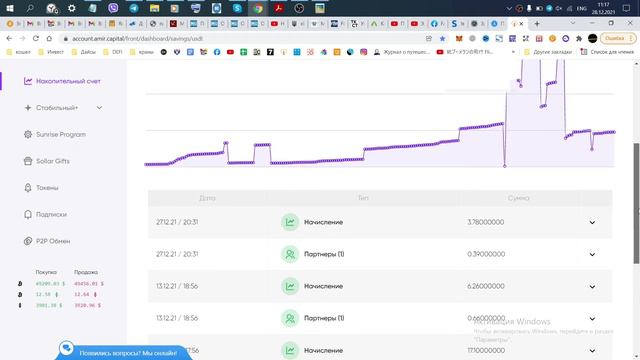Image resolution: width=640 pixels, height=360 pixels.
Task: Click ENG language indicator in tray
Action: 582,8
